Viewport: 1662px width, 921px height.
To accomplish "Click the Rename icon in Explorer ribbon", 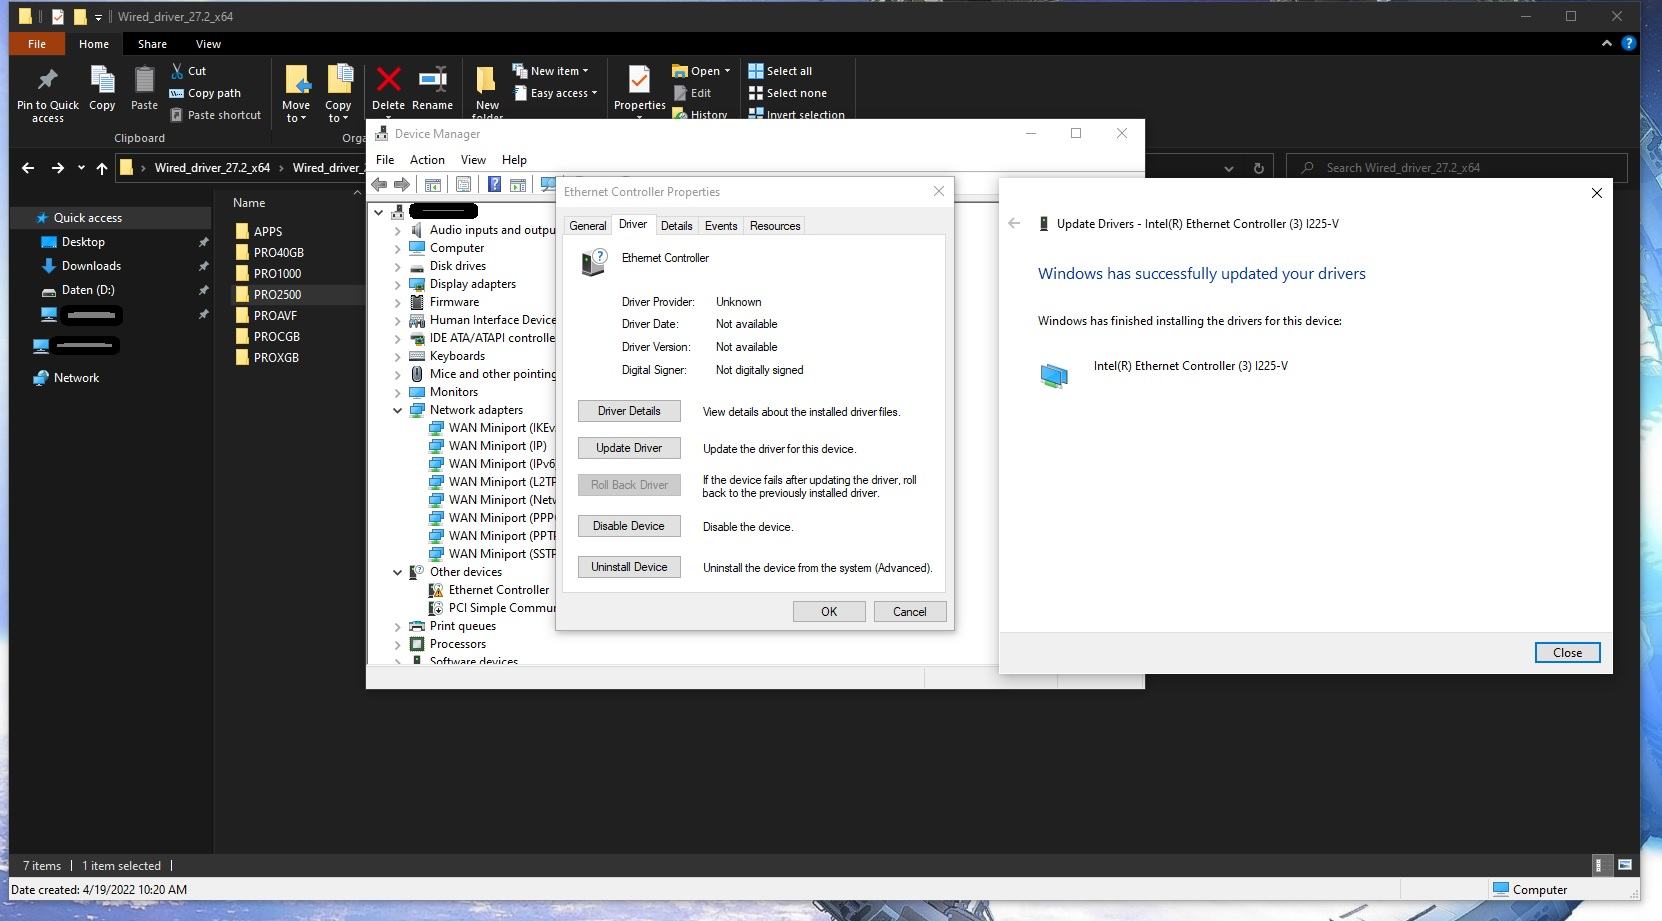I will (432, 80).
